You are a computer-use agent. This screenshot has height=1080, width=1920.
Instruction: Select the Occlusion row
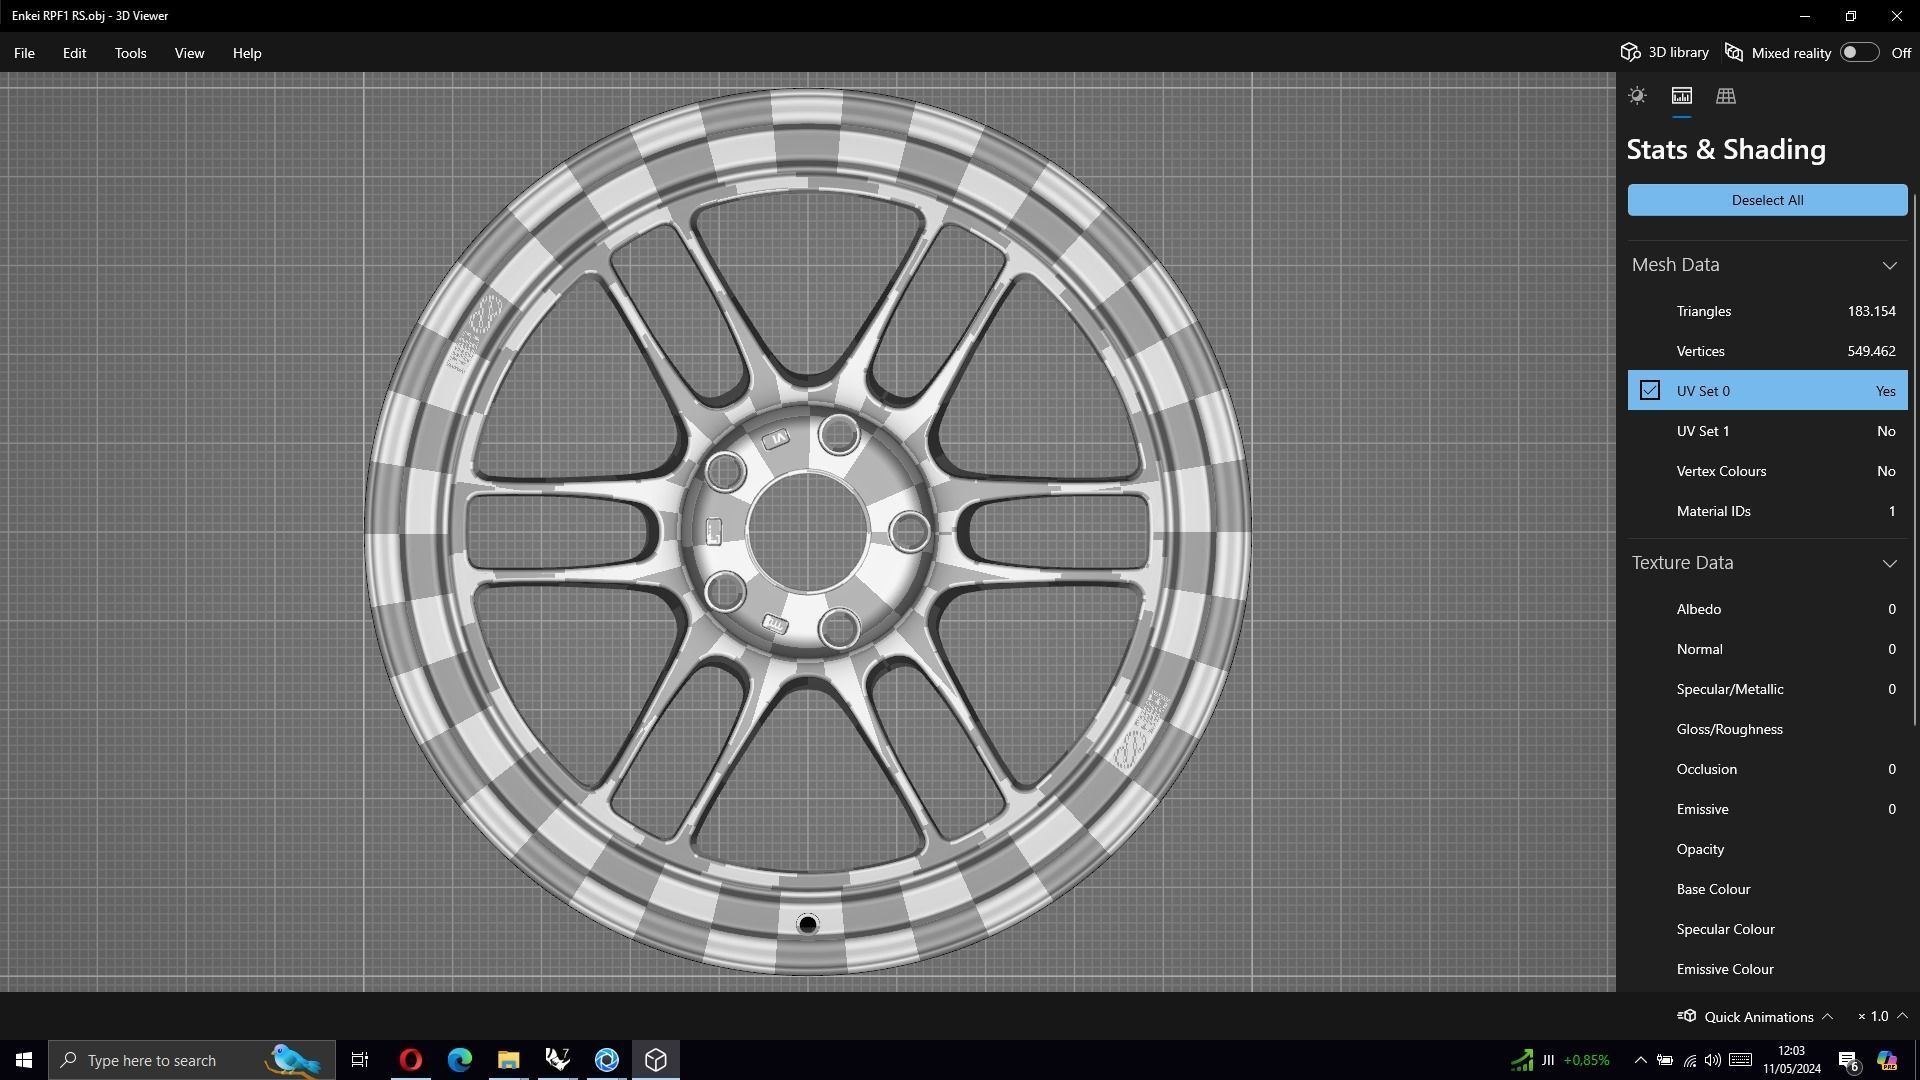tap(1767, 769)
